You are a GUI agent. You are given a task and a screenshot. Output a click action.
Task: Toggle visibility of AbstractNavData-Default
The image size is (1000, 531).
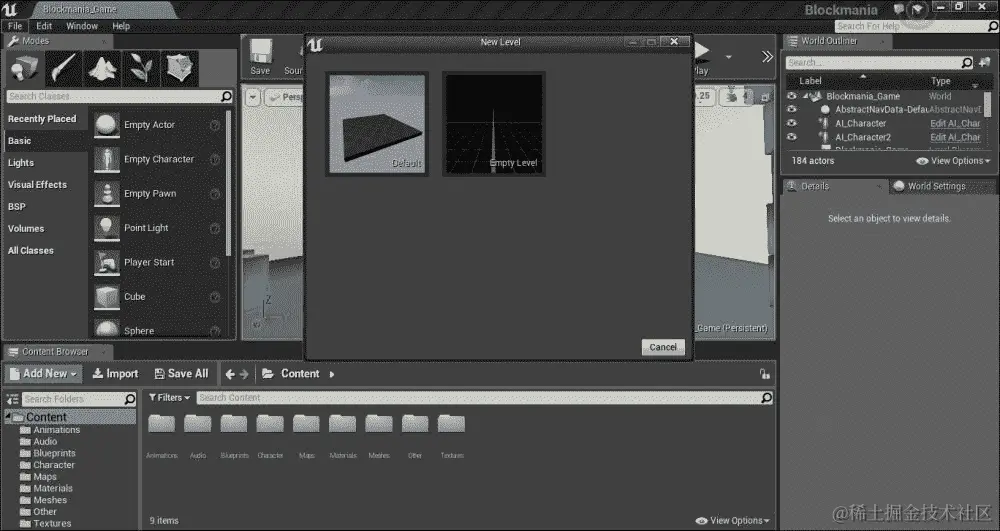(x=791, y=110)
